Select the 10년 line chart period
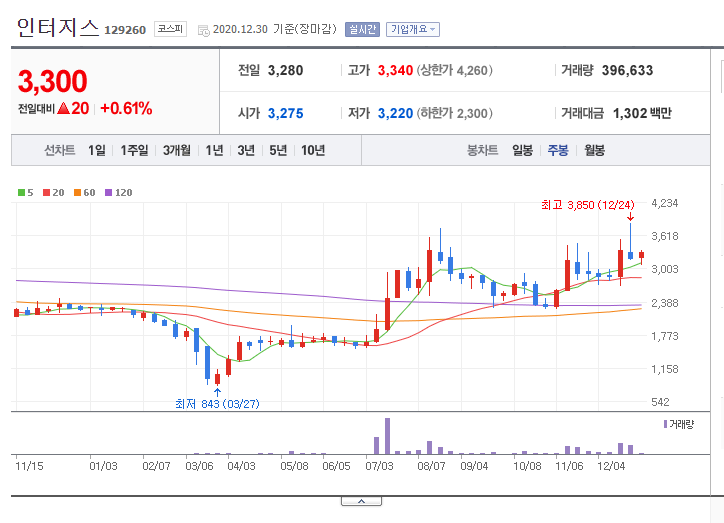The height and width of the screenshot is (523, 724). coord(313,150)
